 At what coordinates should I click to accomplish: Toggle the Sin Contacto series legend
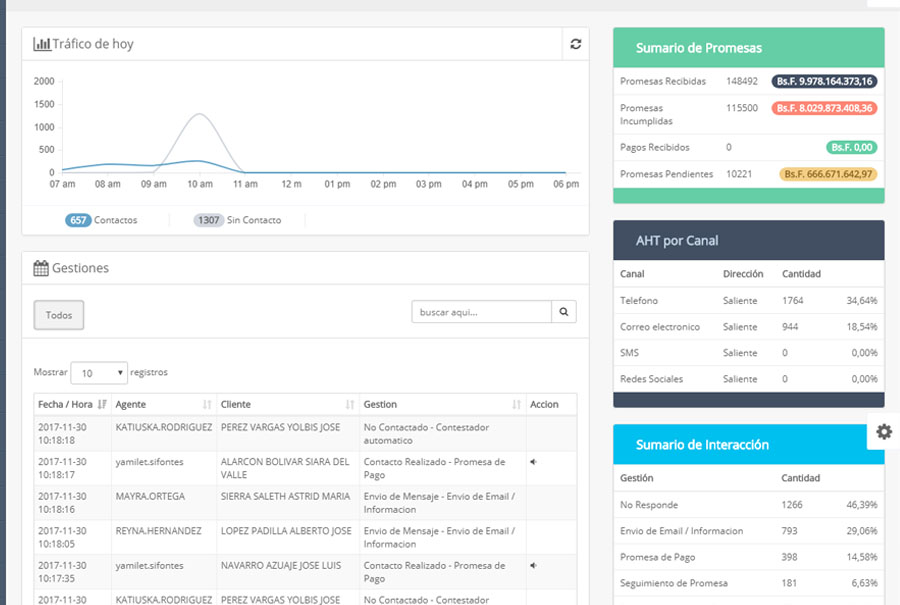(238, 220)
